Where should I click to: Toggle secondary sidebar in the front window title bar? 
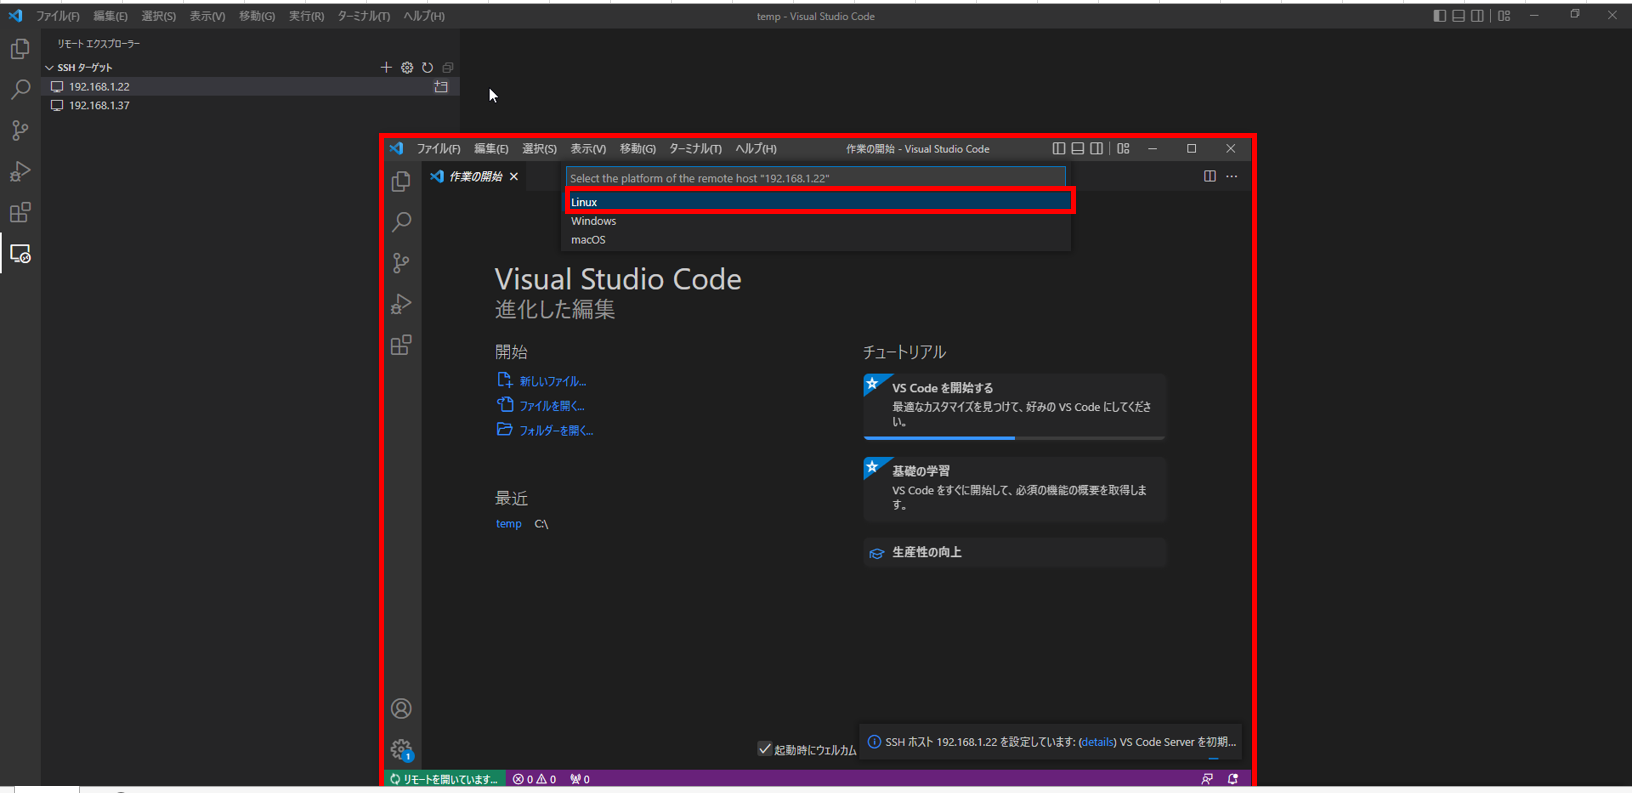pyautogui.click(x=1097, y=148)
